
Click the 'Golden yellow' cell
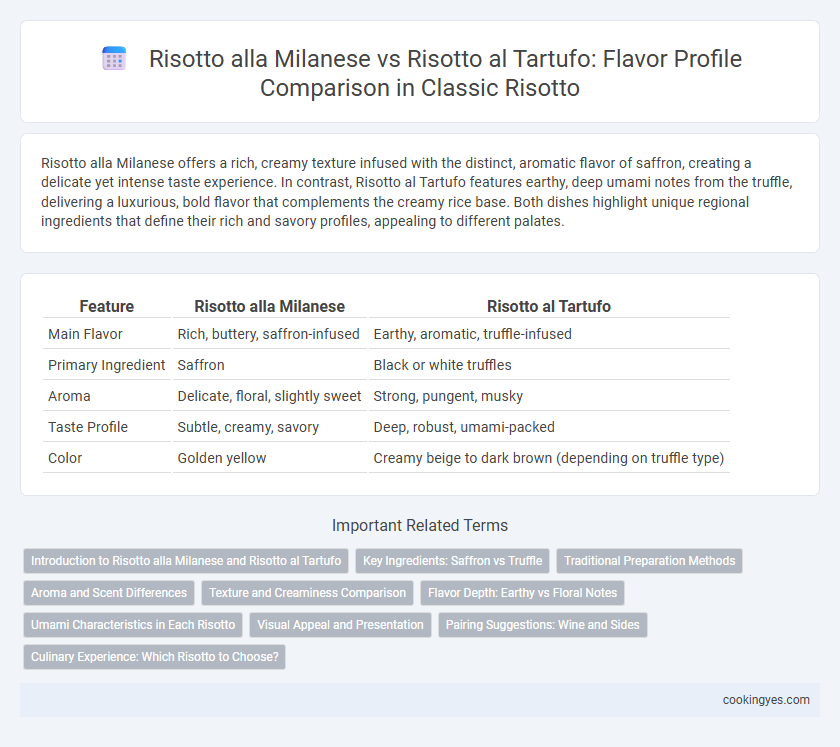269,459
